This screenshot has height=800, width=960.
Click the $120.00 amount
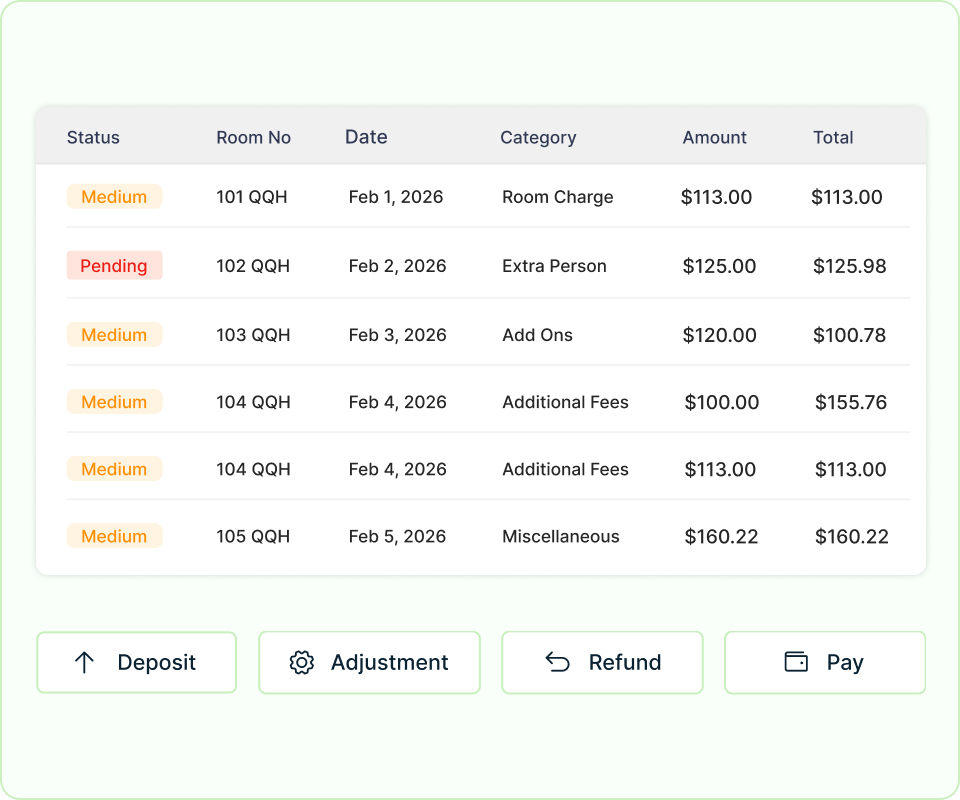719,335
